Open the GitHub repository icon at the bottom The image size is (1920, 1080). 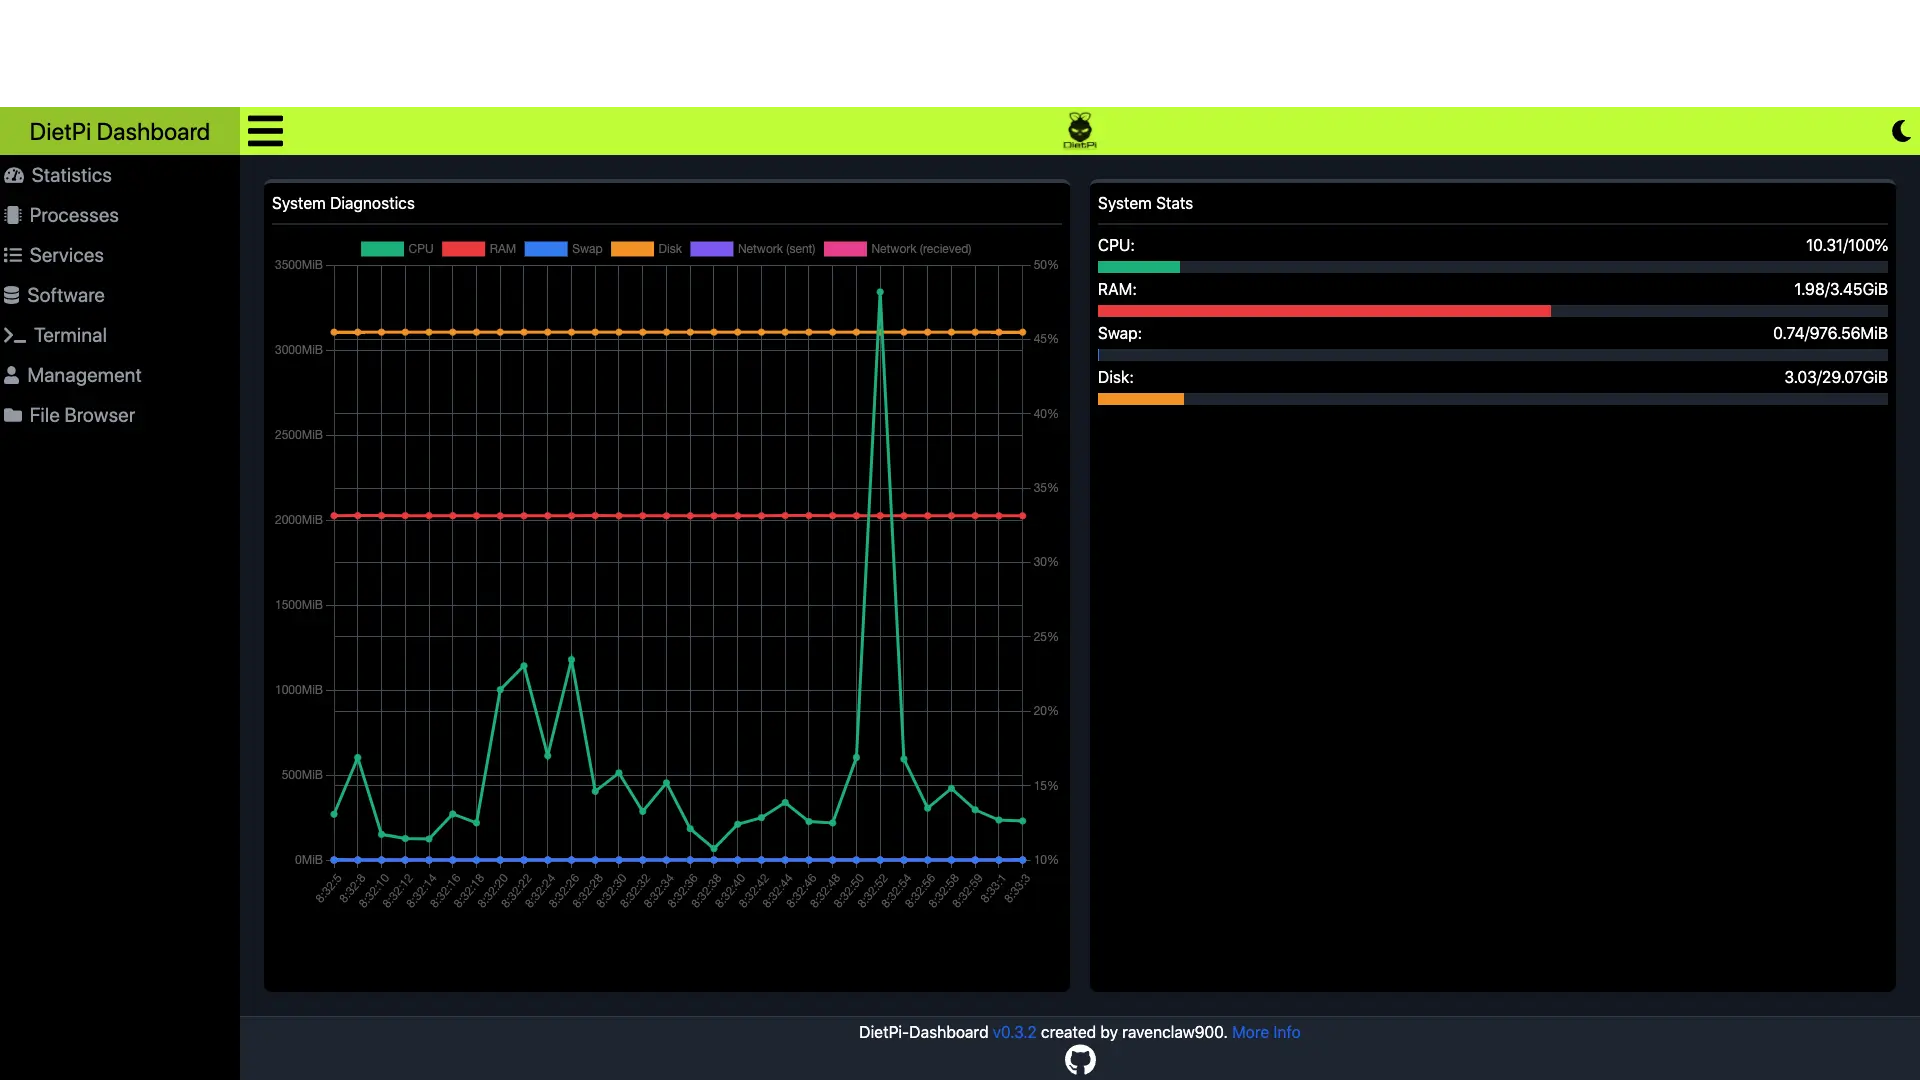(x=1081, y=1060)
